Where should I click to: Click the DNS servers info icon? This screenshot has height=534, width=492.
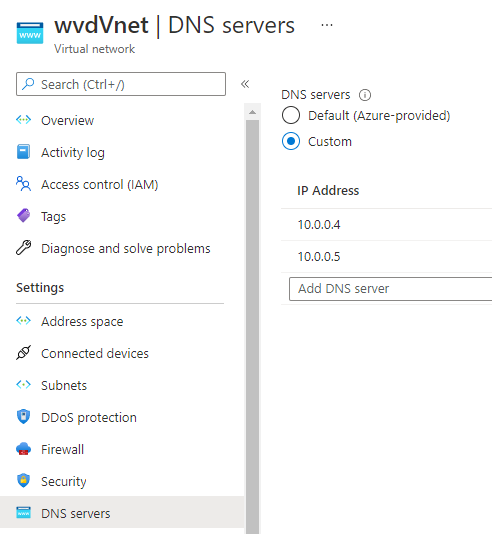tap(365, 95)
